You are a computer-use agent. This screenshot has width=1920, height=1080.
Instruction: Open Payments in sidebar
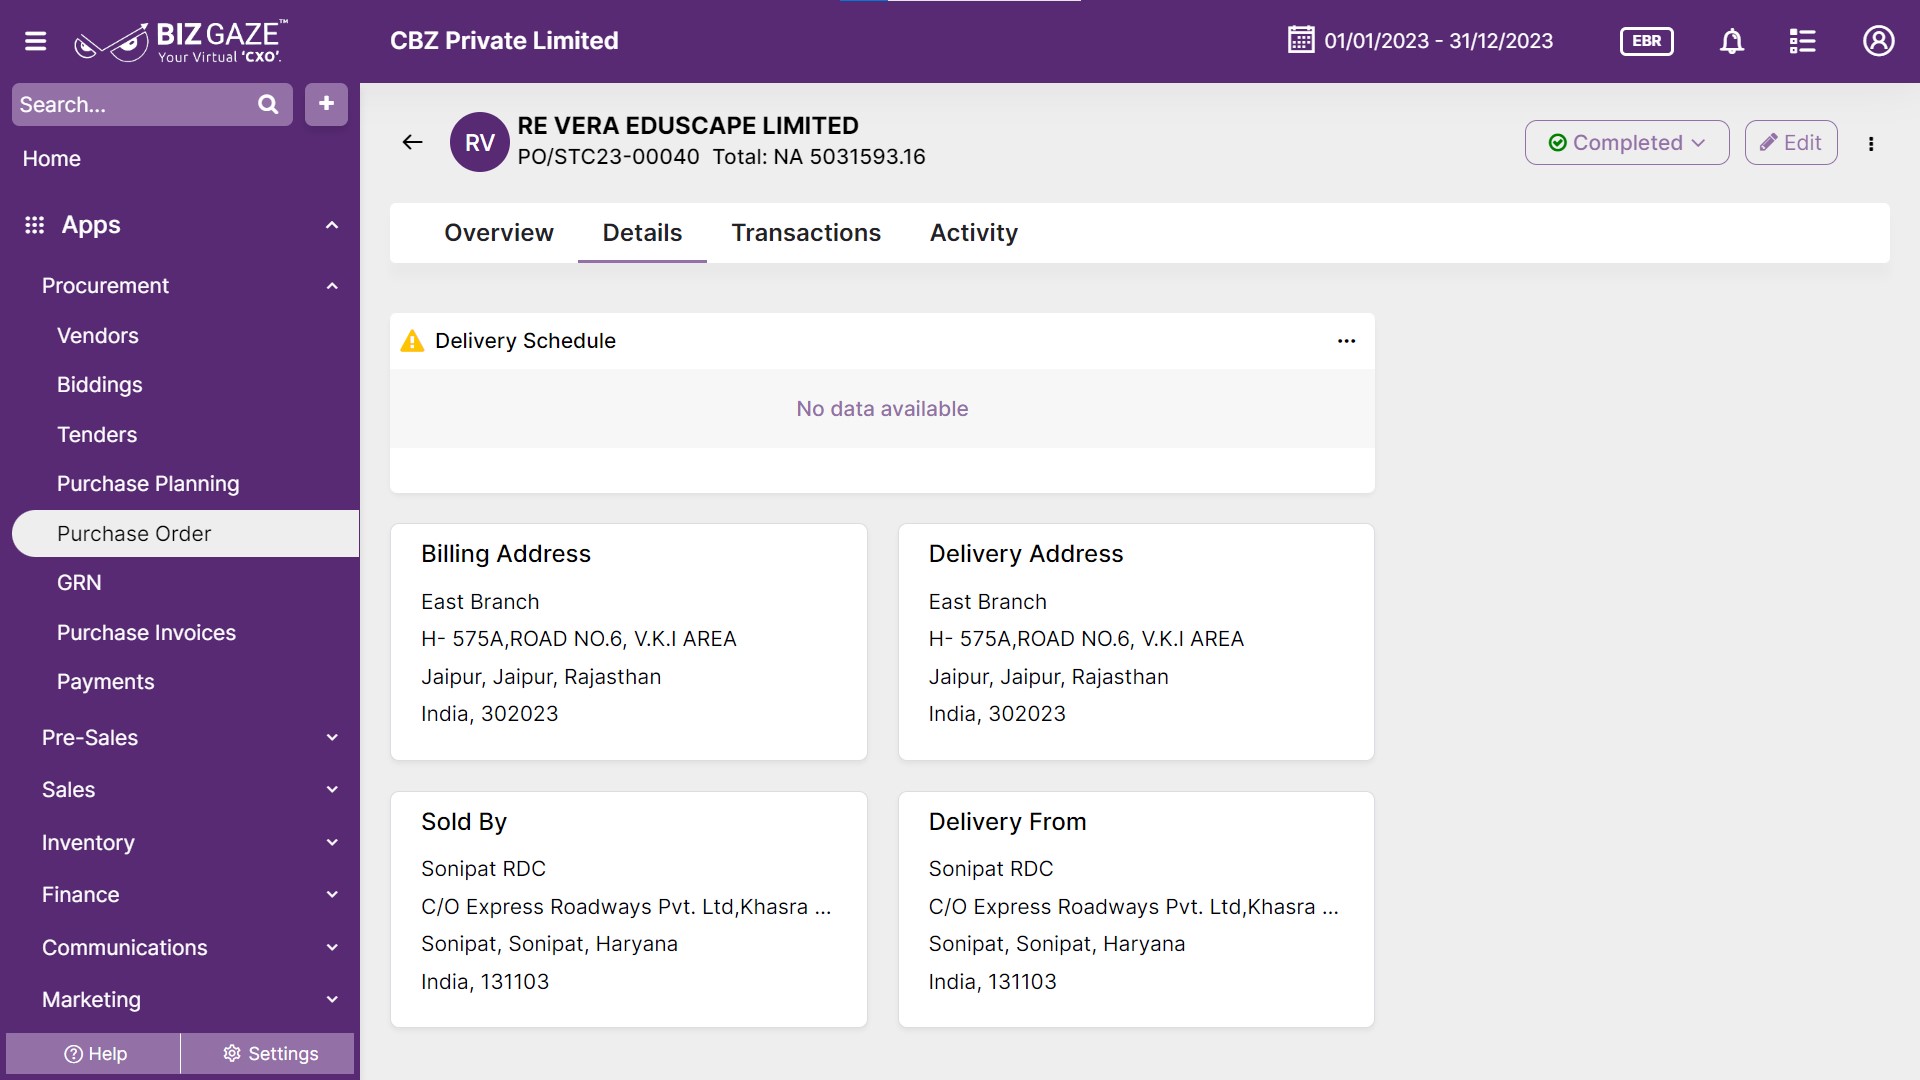(105, 682)
